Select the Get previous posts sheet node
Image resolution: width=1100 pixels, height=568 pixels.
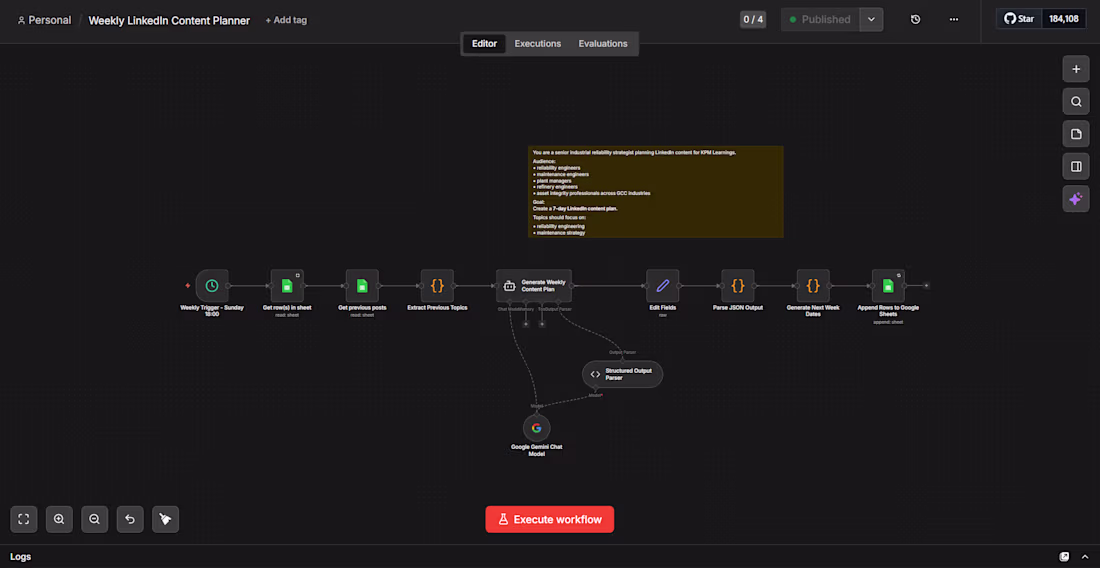click(x=362, y=285)
